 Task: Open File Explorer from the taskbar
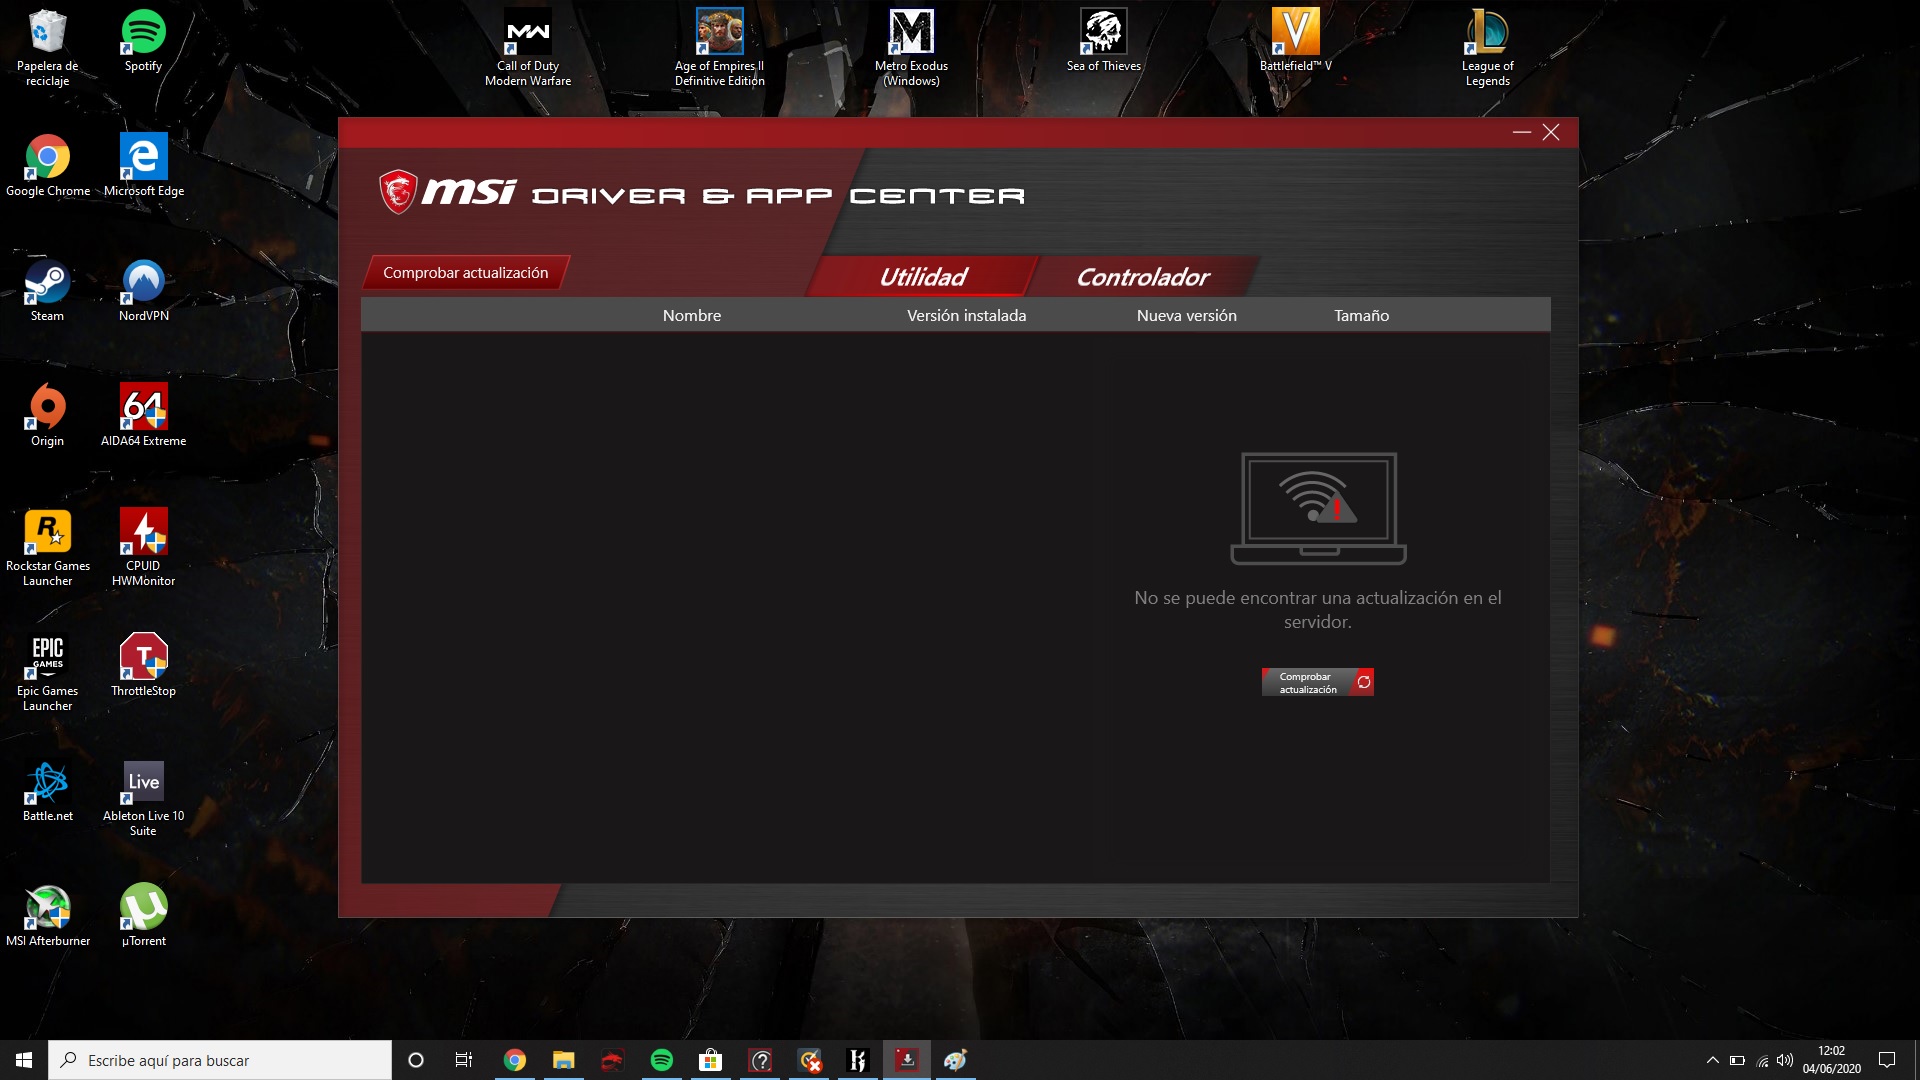(563, 1060)
